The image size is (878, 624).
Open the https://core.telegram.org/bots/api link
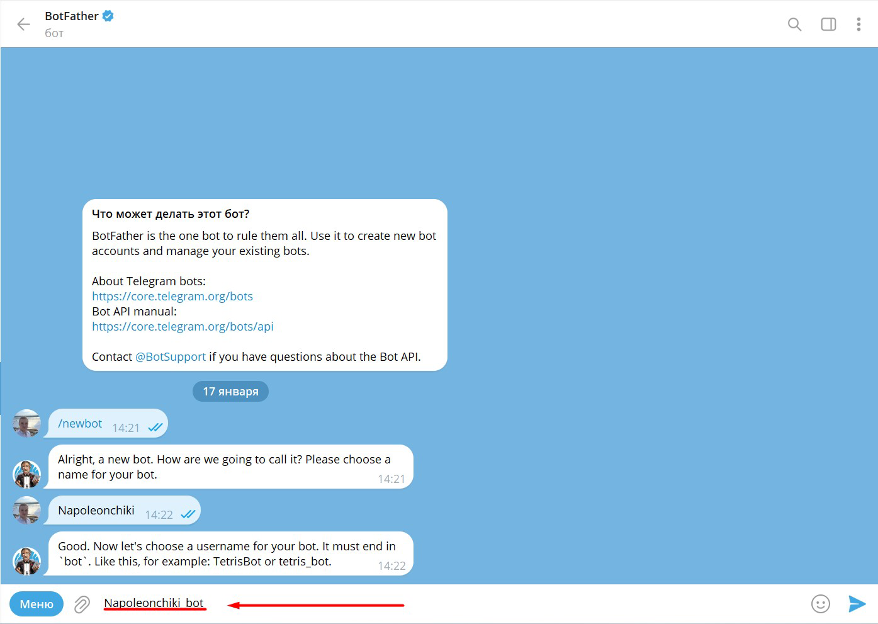(x=183, y=327)
